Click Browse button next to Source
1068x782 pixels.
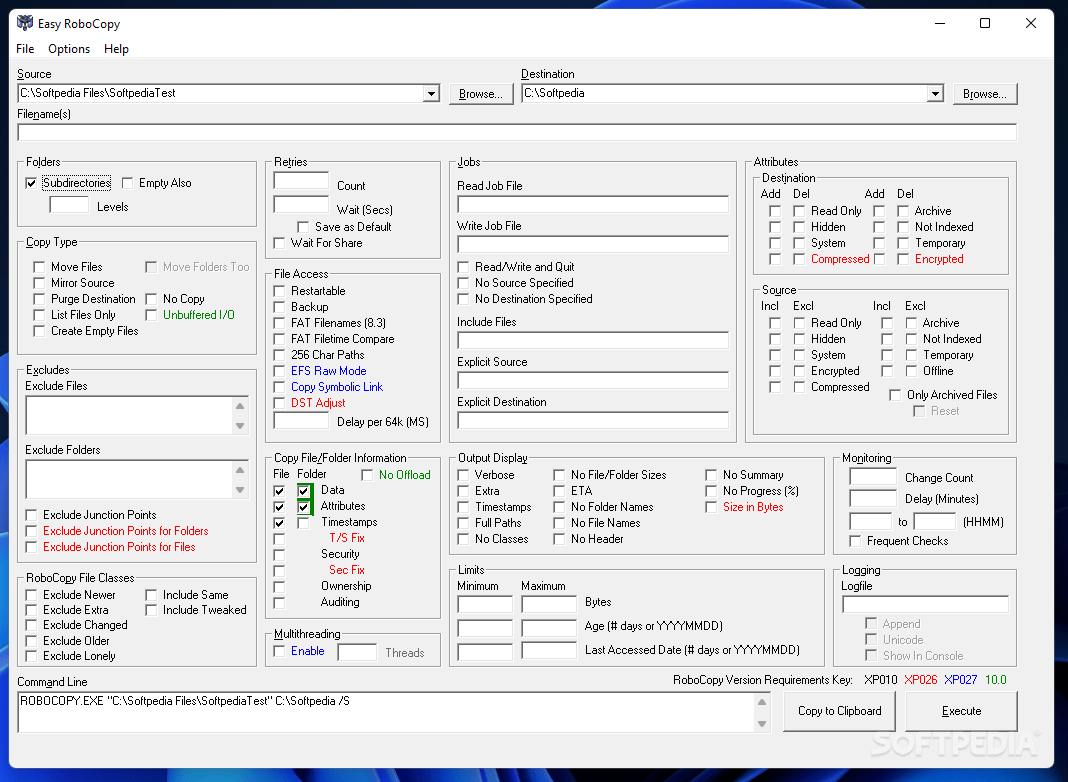click(481, 94)
